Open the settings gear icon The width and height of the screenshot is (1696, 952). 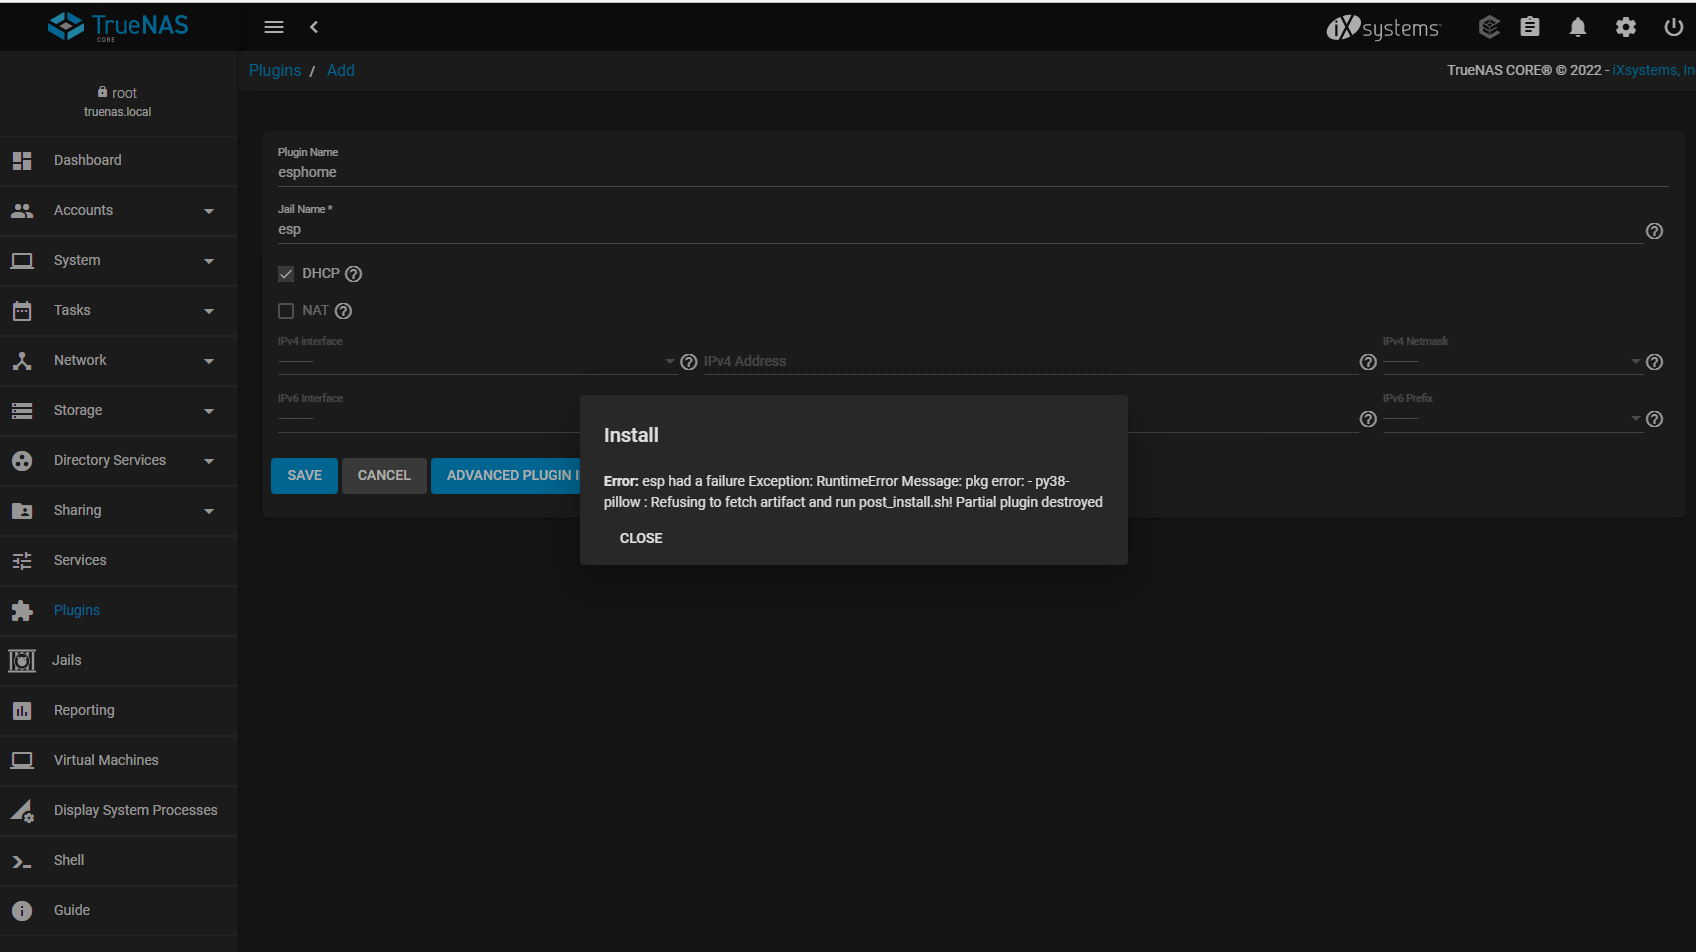tap(1626, 27)
